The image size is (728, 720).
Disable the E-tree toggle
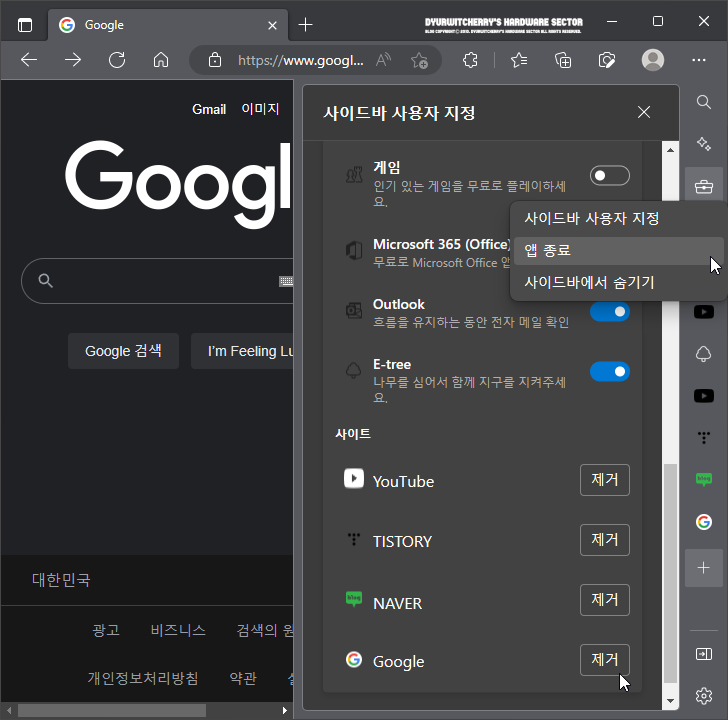pos(610,371)
